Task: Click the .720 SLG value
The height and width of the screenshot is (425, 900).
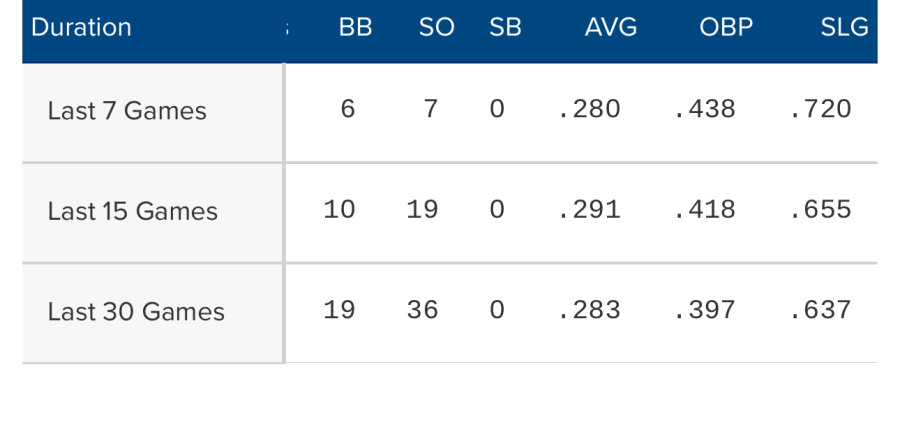Action: coord(820,109)
